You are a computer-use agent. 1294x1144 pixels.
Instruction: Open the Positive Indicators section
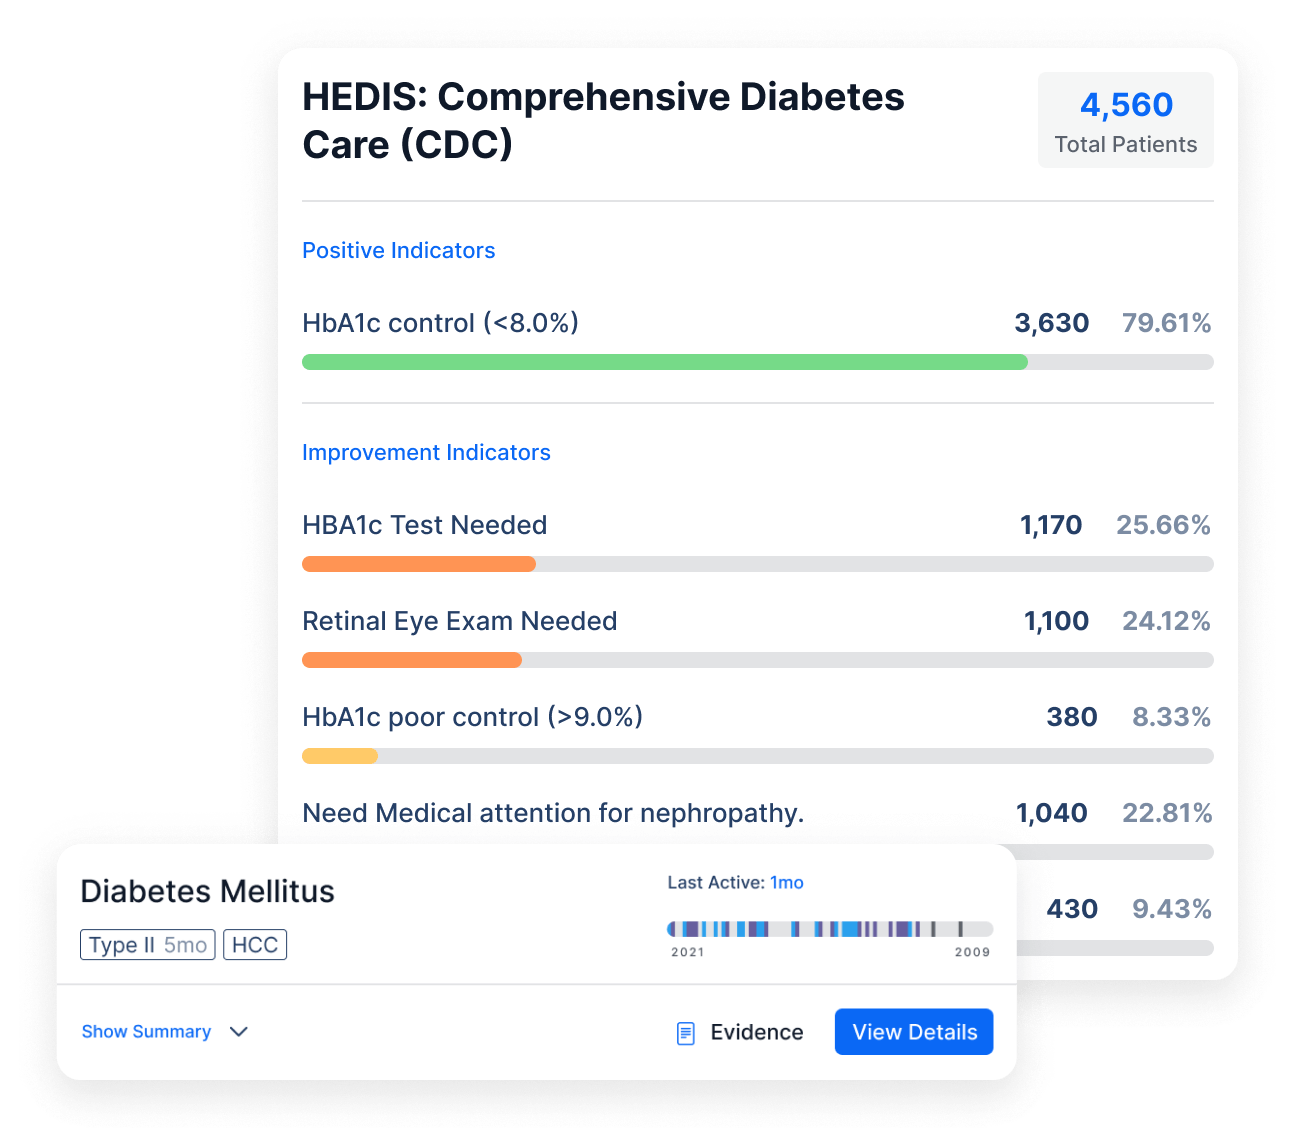(x=399, y=250)
